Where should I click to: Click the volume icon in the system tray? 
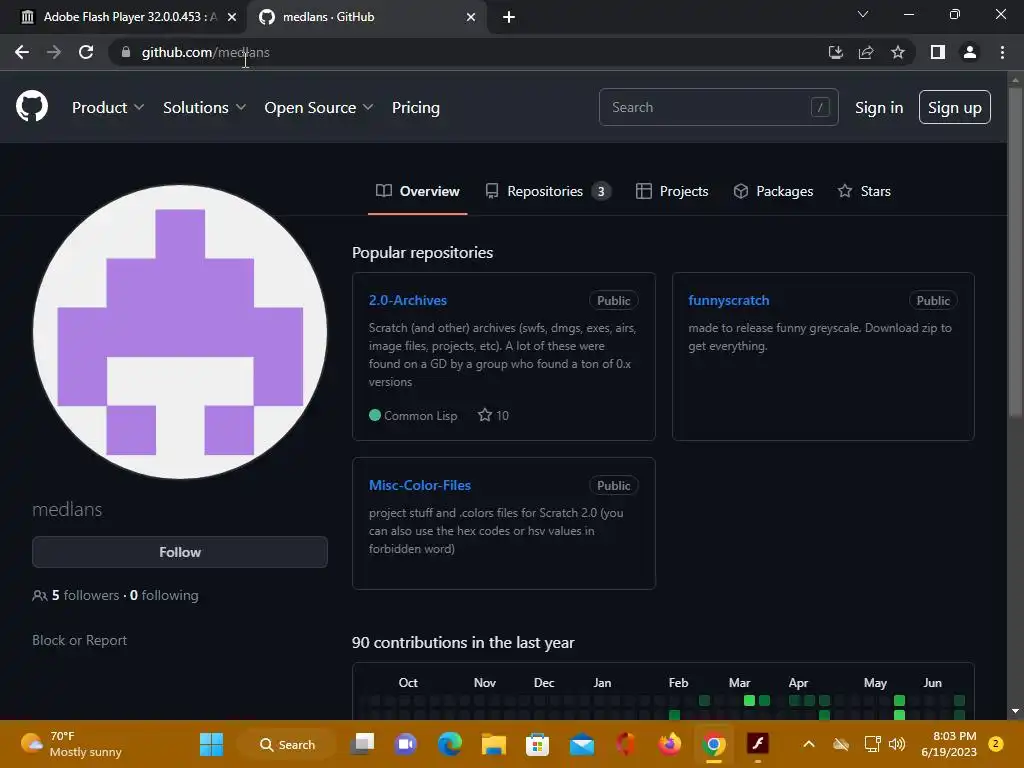(897, 744)
